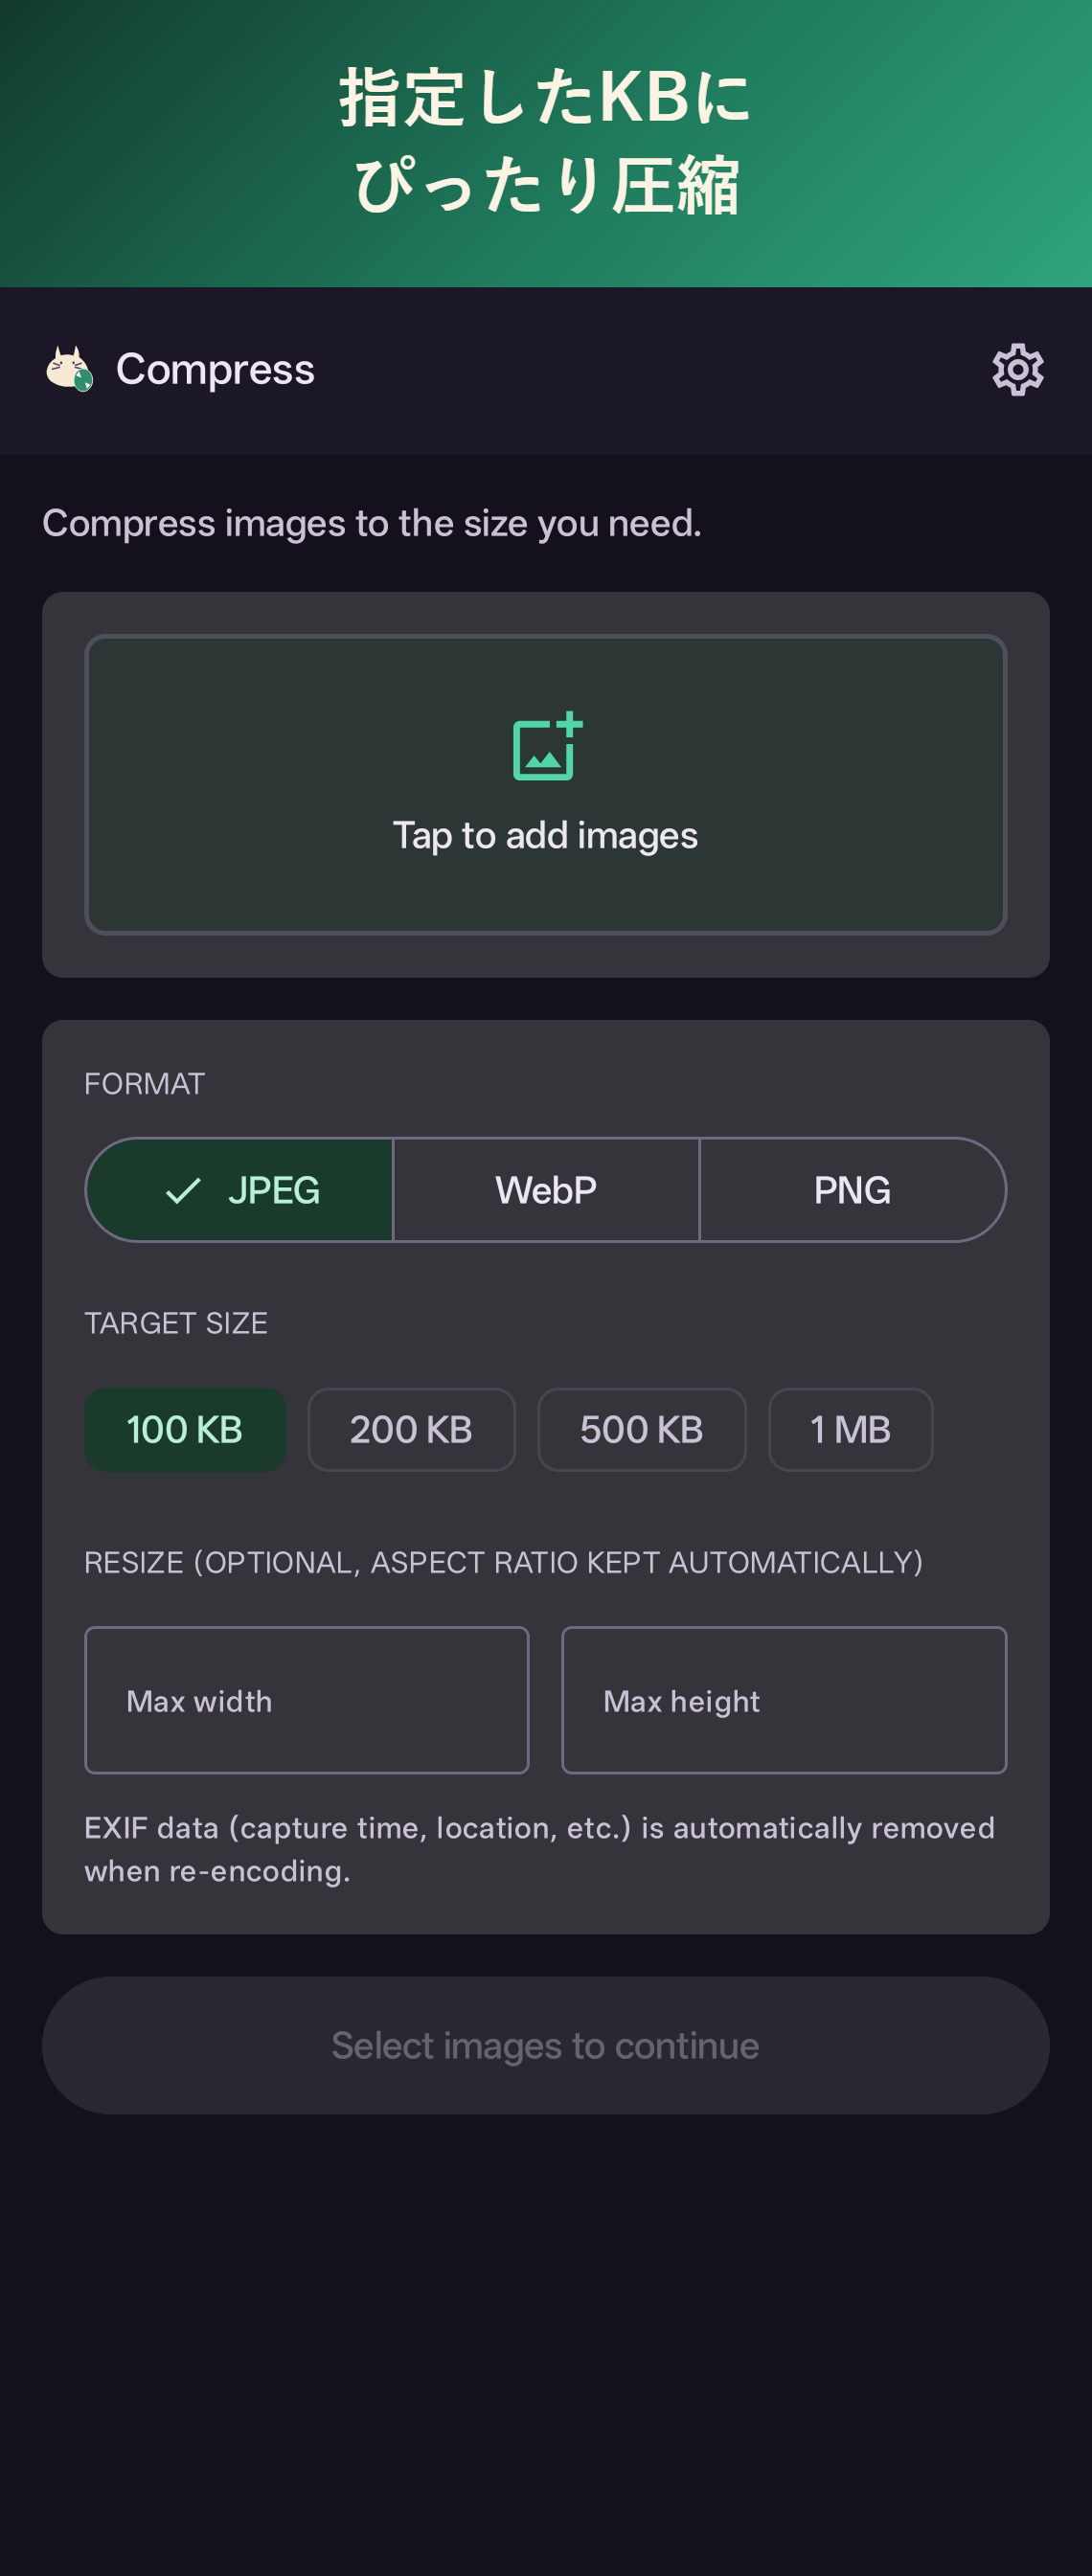Focus the Max width field
This screenshot has height=2576, width=1092.
pos(307,1700)
